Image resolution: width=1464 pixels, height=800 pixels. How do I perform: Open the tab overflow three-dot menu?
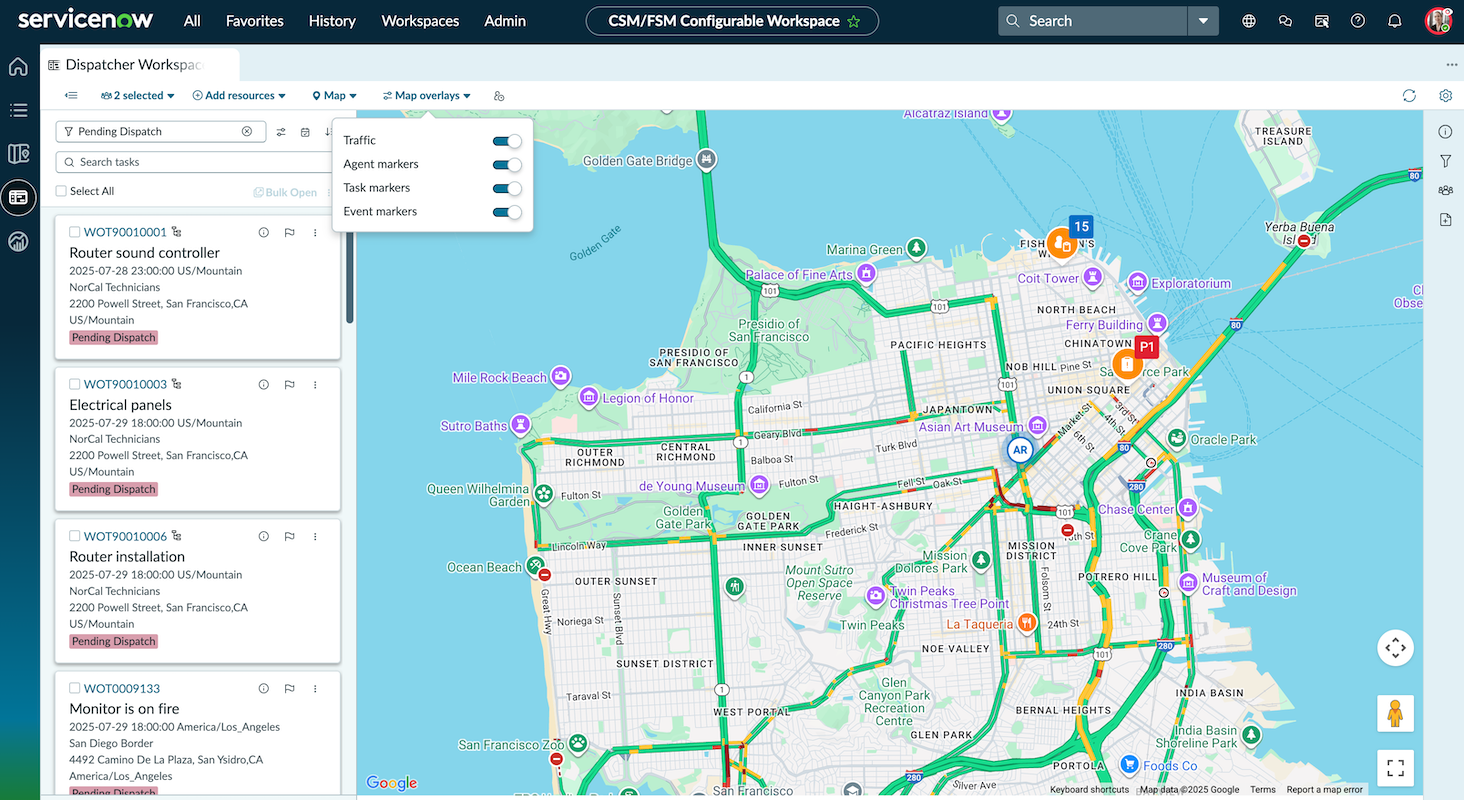[1452, 64]
